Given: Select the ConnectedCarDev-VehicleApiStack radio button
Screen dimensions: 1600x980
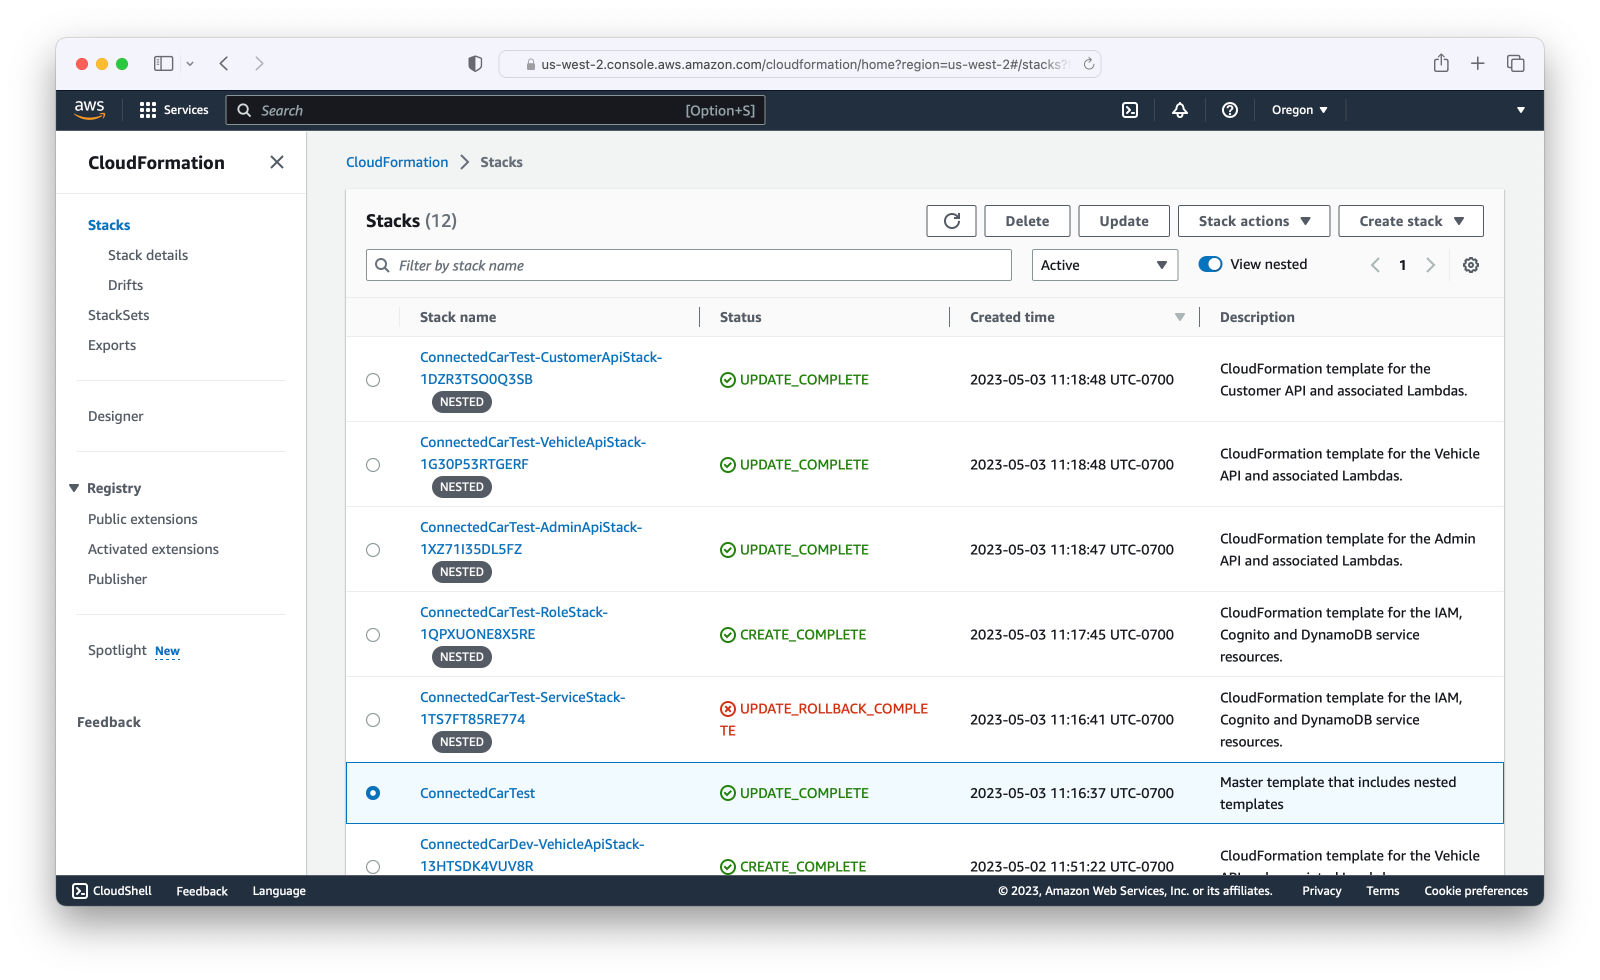Looking at the screenshot, I should (x=373, y=867).
